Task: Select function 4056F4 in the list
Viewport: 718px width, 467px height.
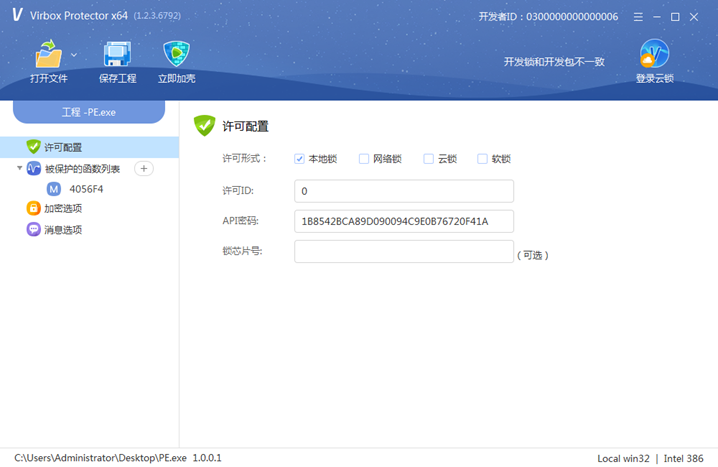Action: pyautogui.click(x=86, y=189)
